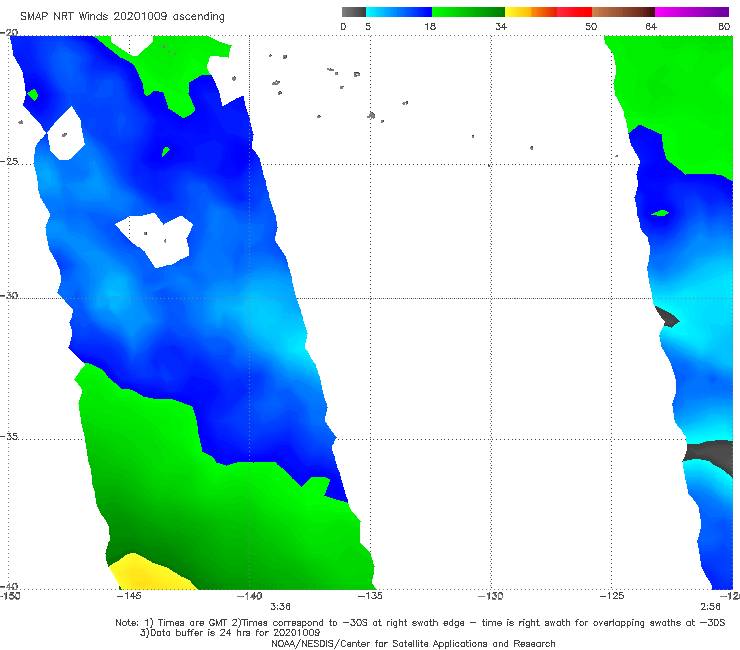
Task: Click the longitude label '-130'
Action: [x=491, y=596]
